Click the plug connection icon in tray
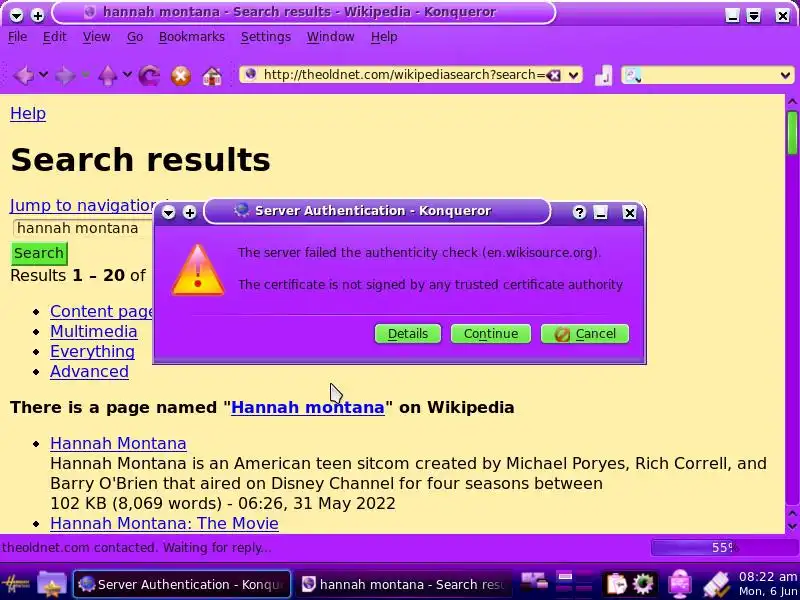 click(x=717, y=585)
